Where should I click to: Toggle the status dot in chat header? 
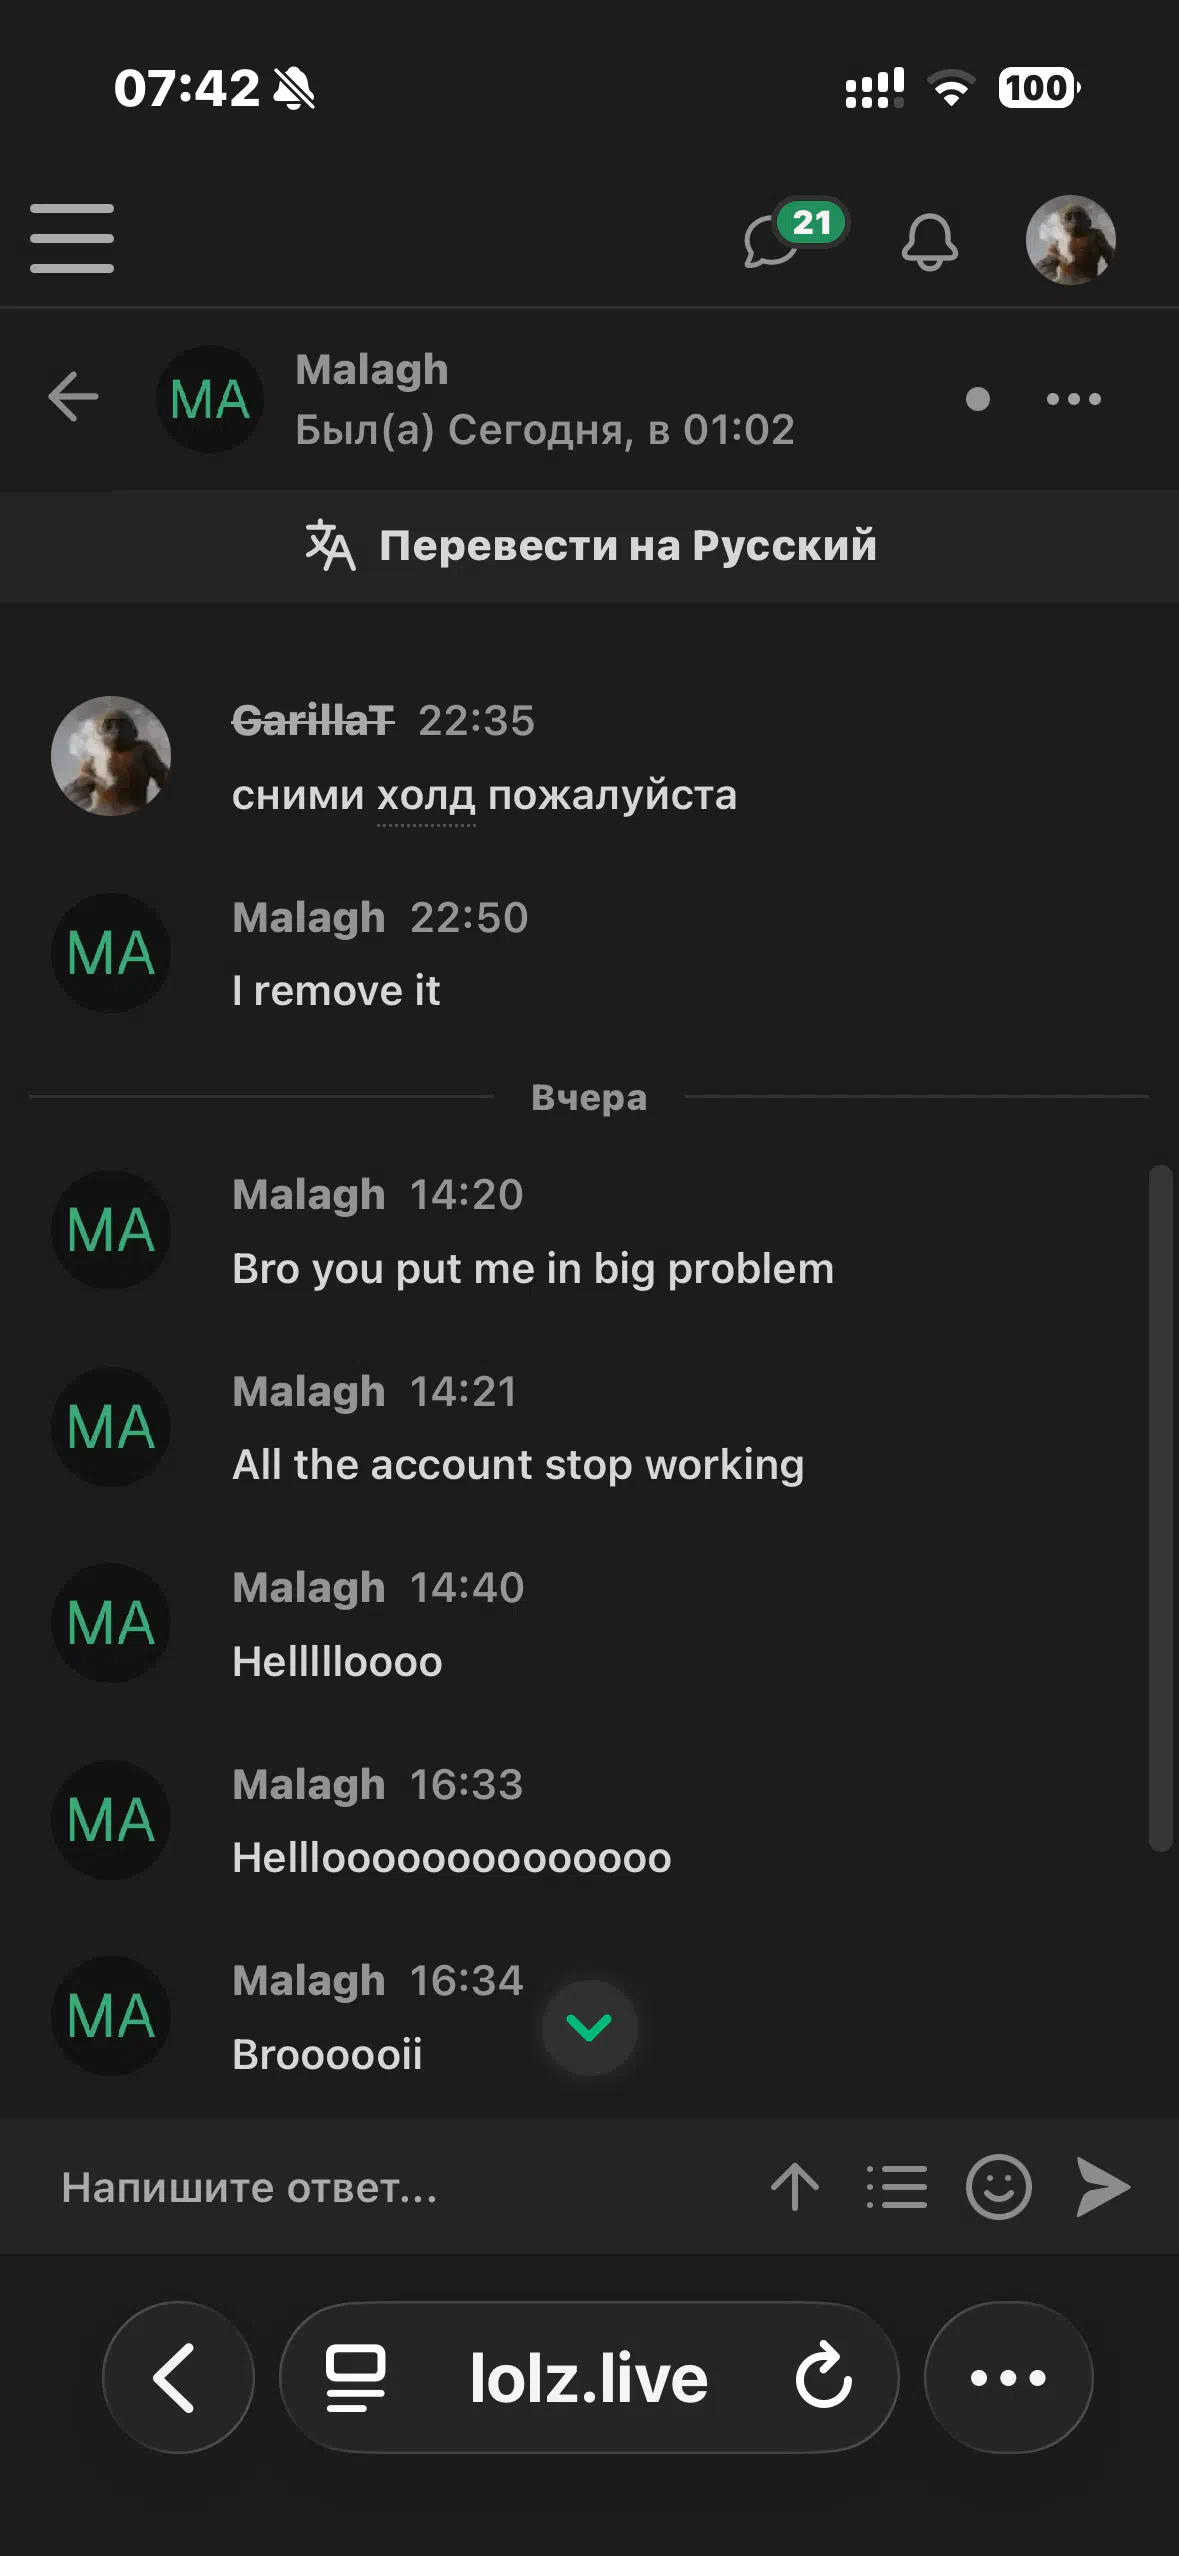[x=978, y=399]
